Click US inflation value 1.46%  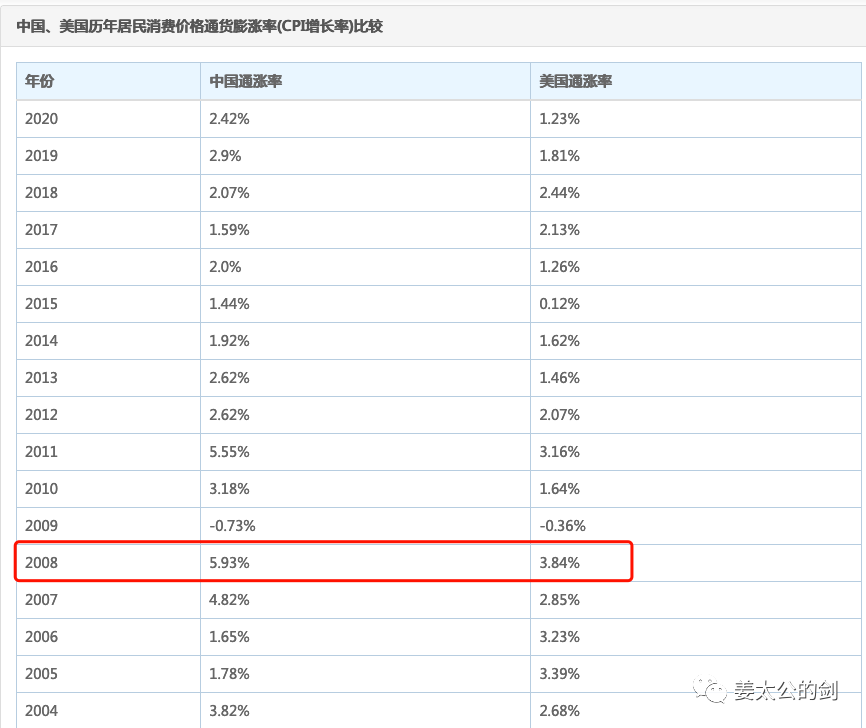[x=559, y=378]
